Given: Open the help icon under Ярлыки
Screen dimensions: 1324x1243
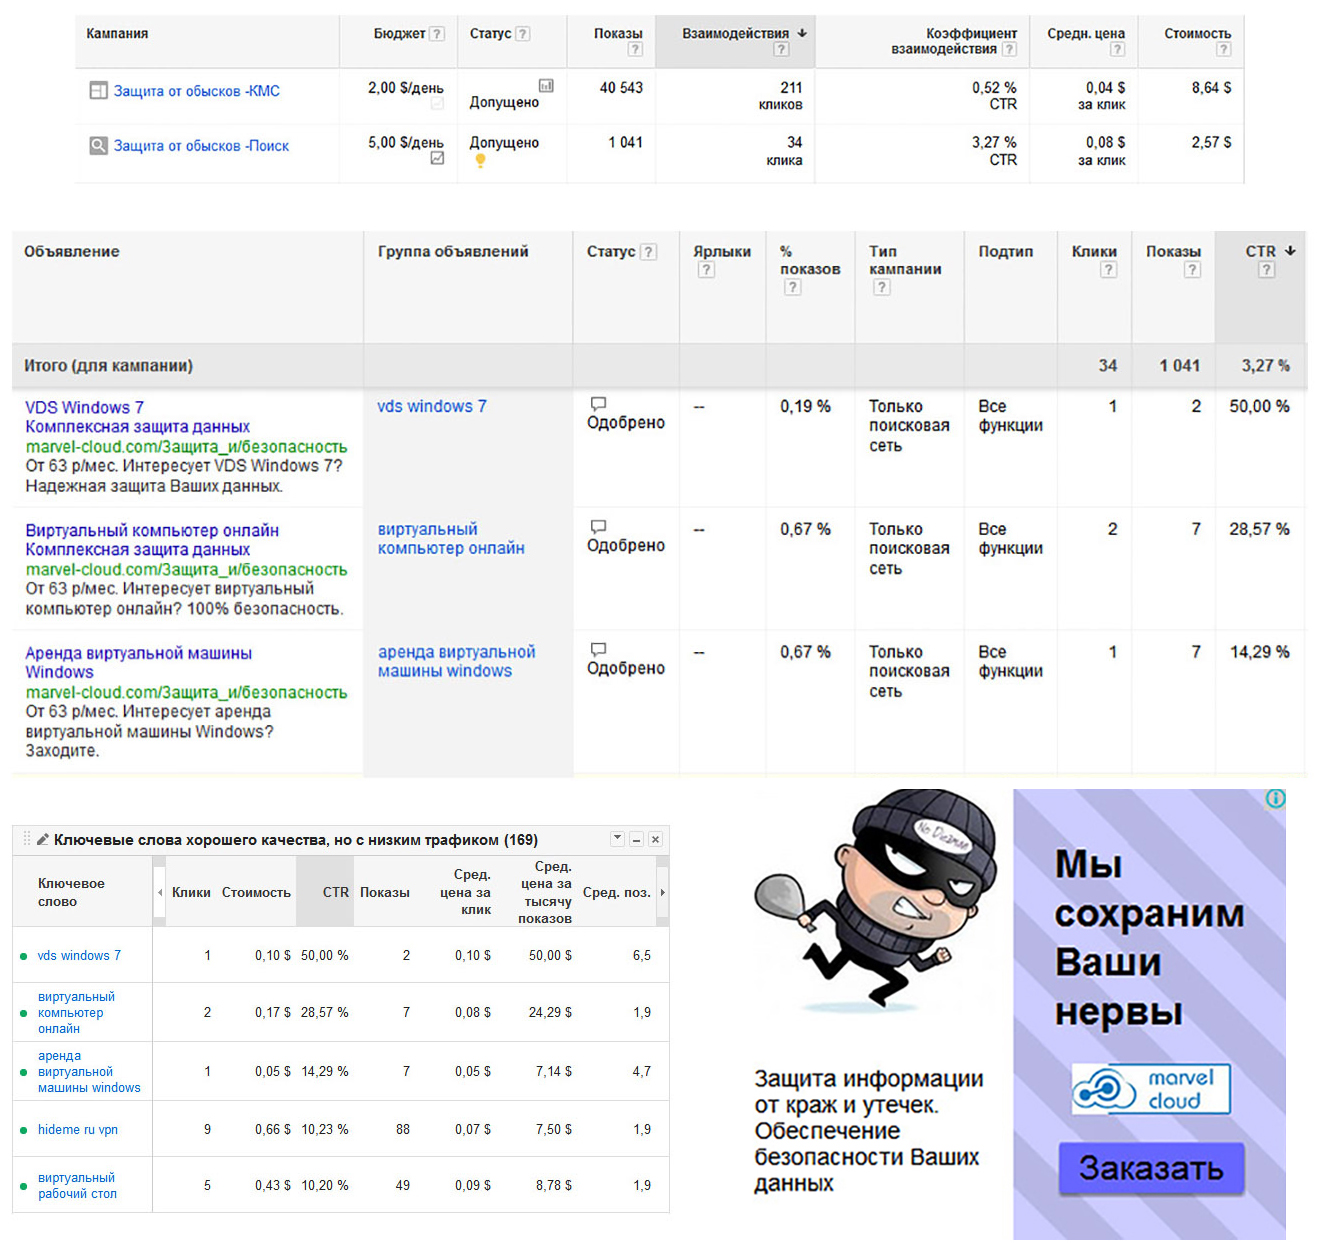Looking at the screenshot, I should (706, 270).
